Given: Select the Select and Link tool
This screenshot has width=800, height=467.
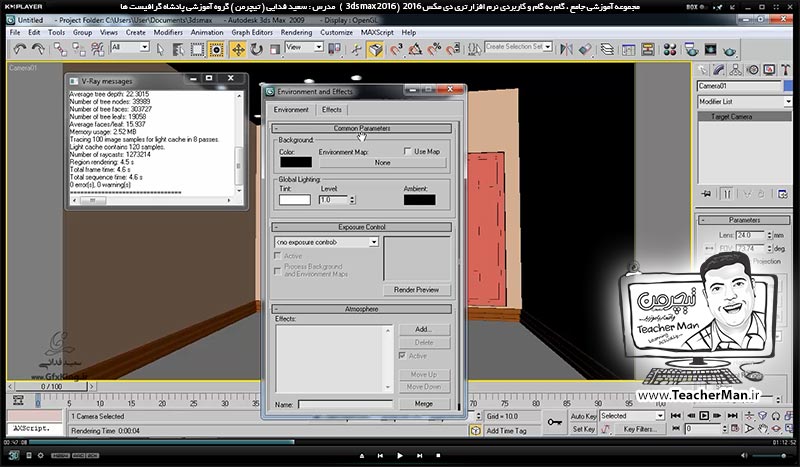Looking at the screenshot, I should (60, 50).
